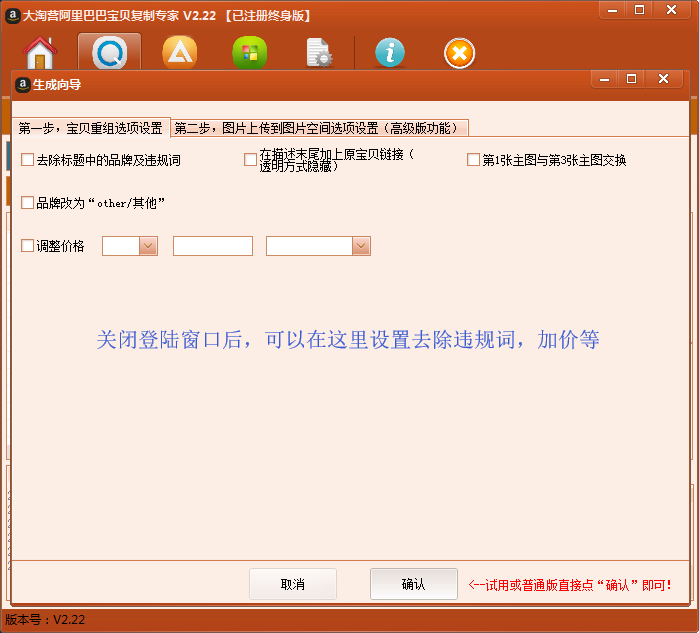699x633 pixels.
Task: Click the 确认 button
Action: [414, 584]
